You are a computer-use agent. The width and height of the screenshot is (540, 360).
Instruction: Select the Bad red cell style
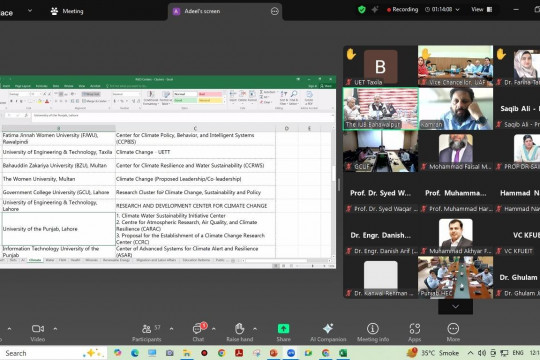[210, 94]
